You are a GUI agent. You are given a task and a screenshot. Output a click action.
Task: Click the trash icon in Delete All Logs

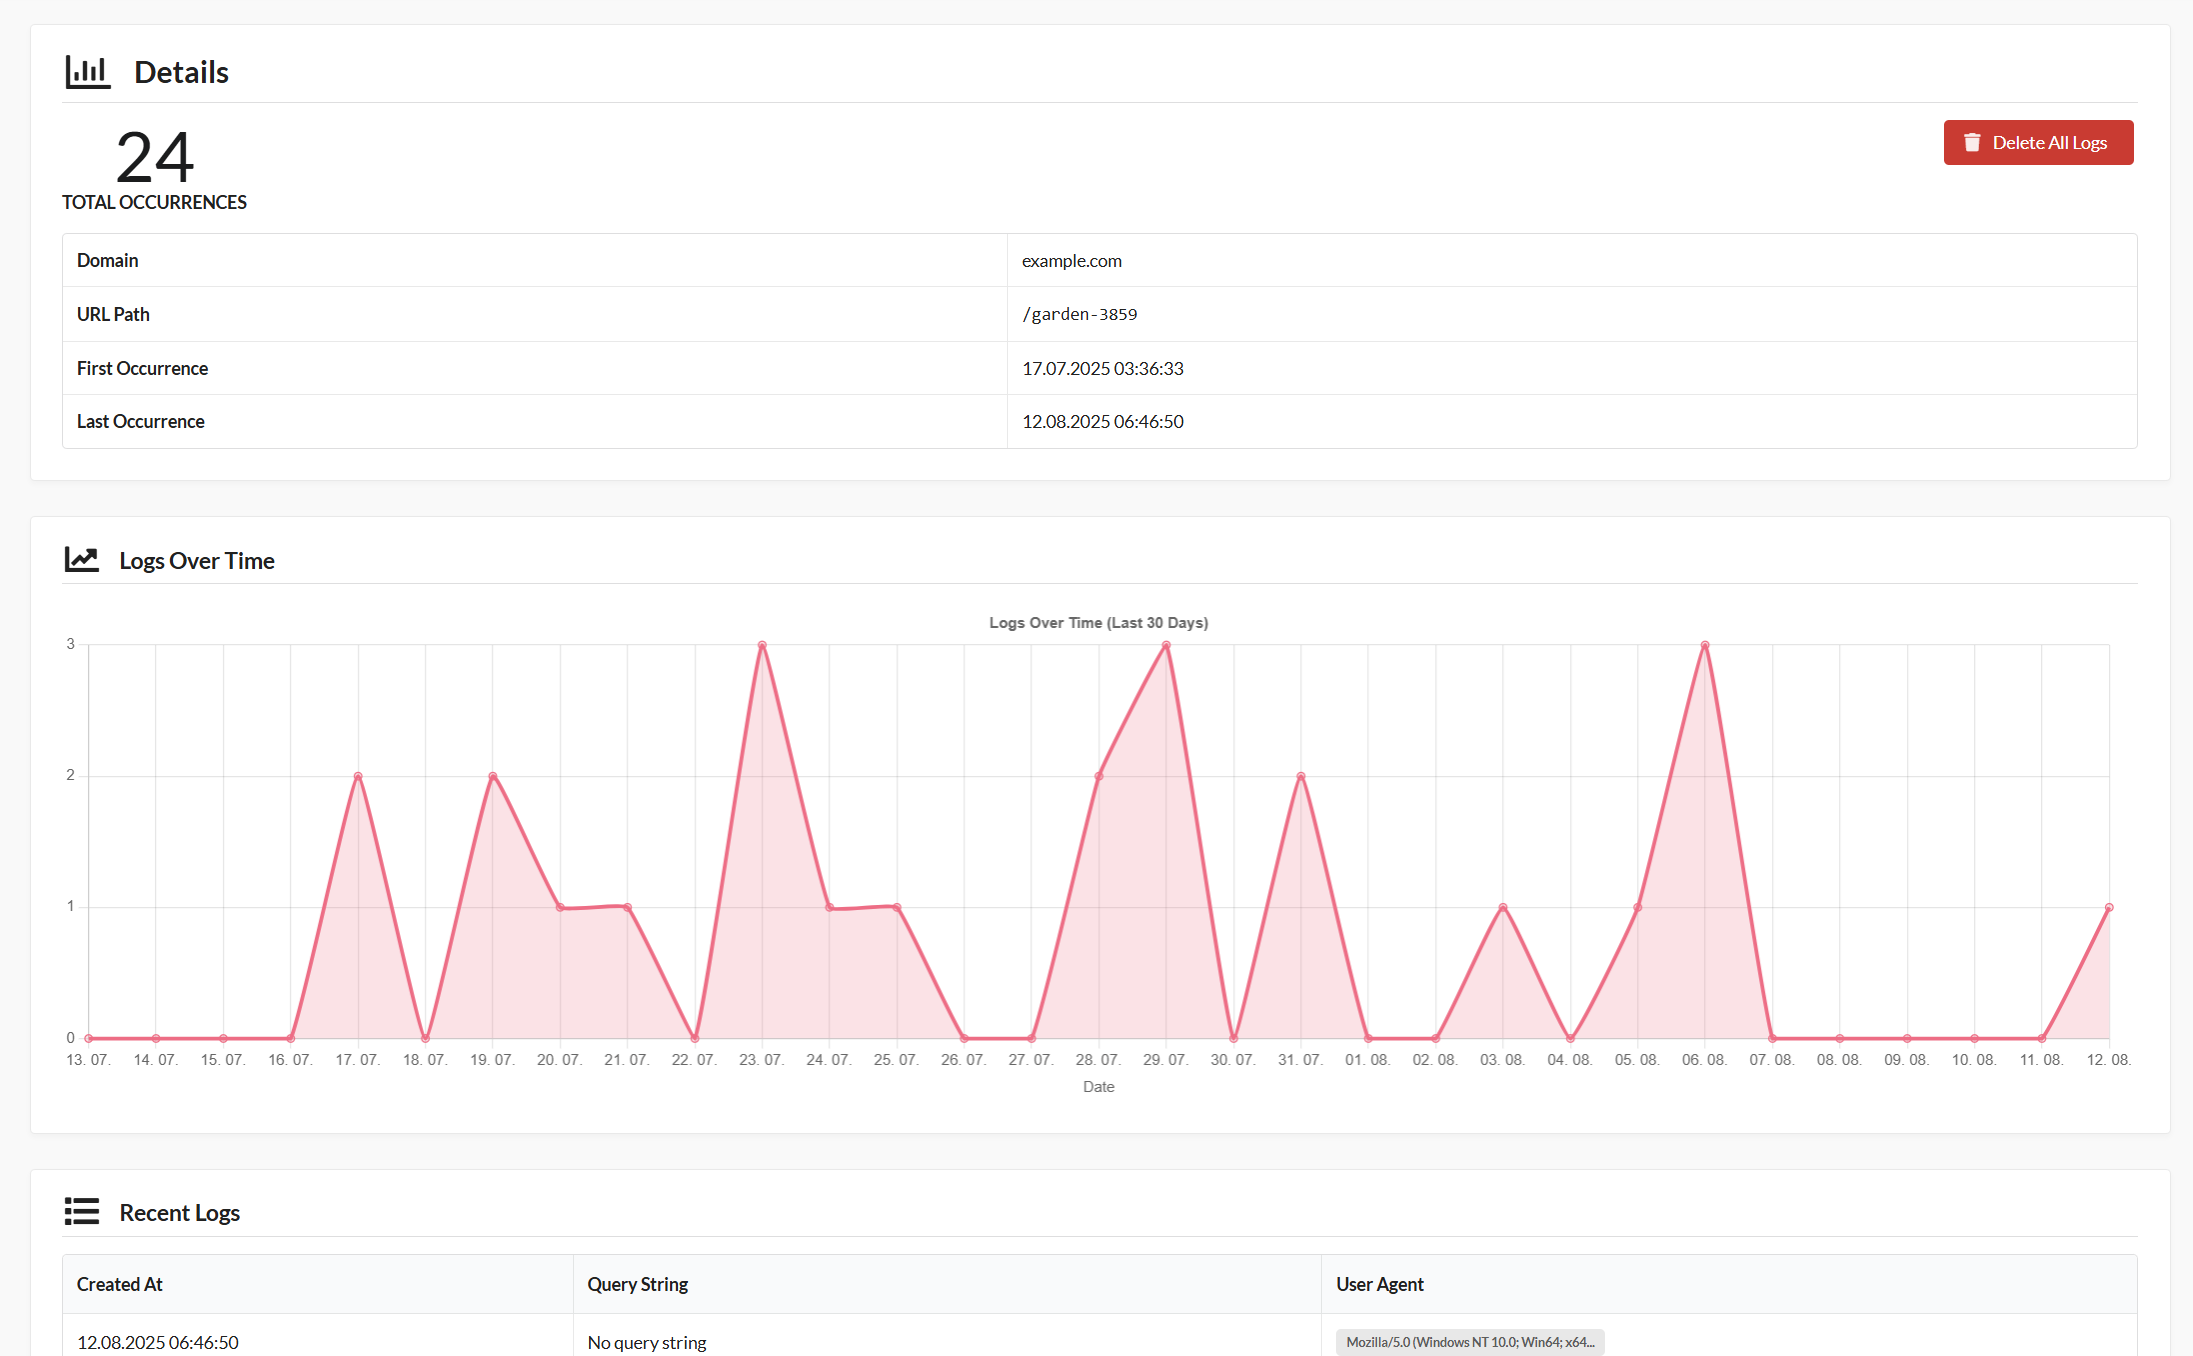point(1971,143)
